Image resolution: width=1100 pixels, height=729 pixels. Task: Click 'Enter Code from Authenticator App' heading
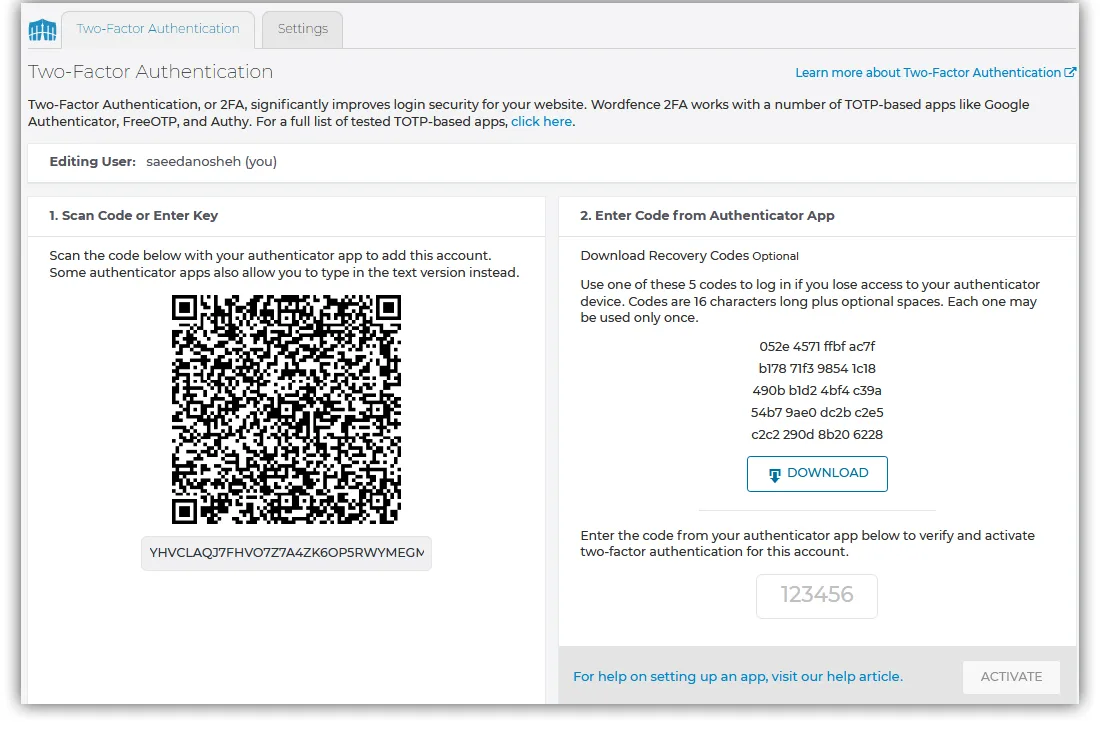(x=707, y=215)
